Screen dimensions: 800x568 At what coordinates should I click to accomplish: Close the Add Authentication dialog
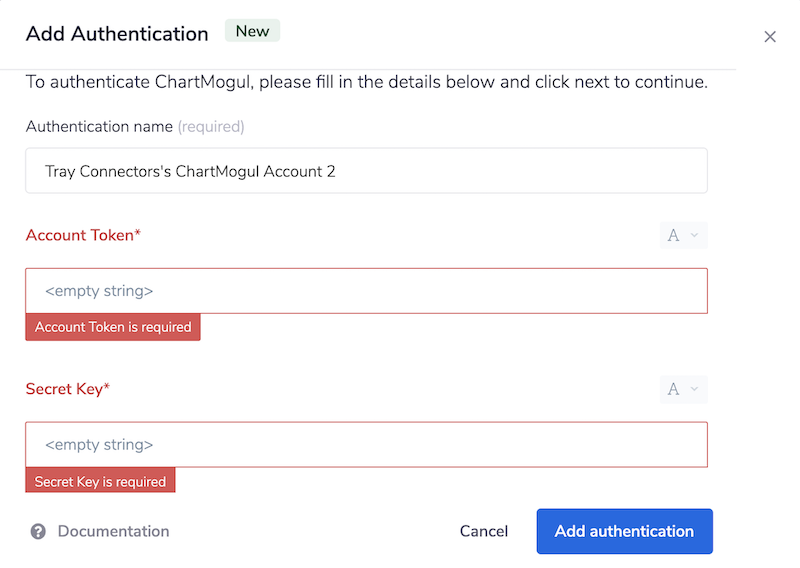pos(769,37)
